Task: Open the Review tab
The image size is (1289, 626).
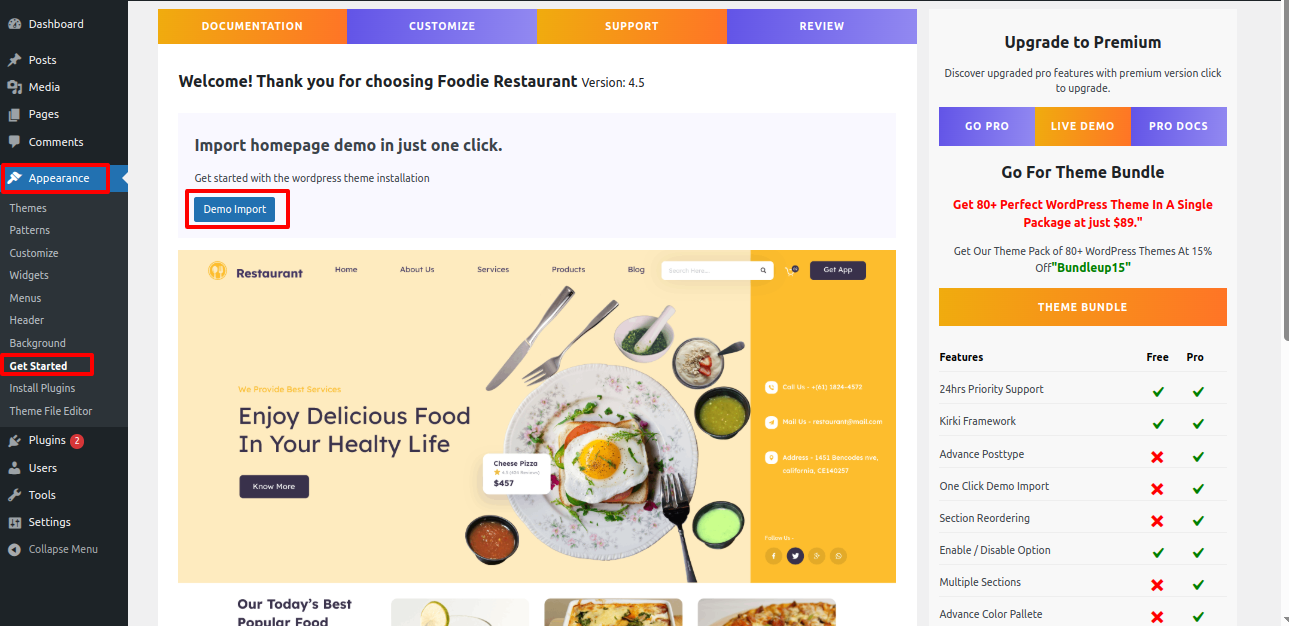Action: click(x=822, y=26)
